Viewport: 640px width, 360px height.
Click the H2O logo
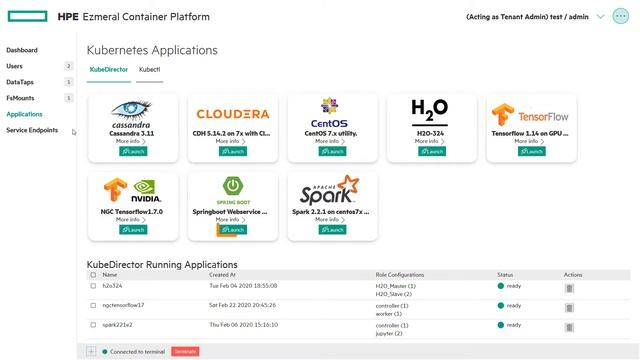coord(429,112)
